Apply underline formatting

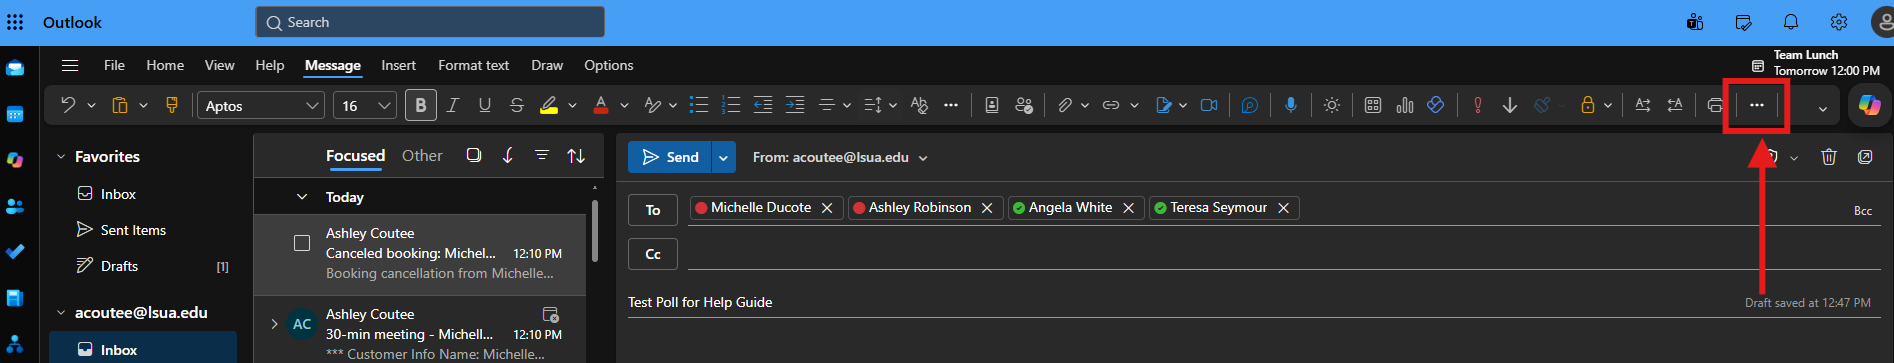(x=485, y=105)
